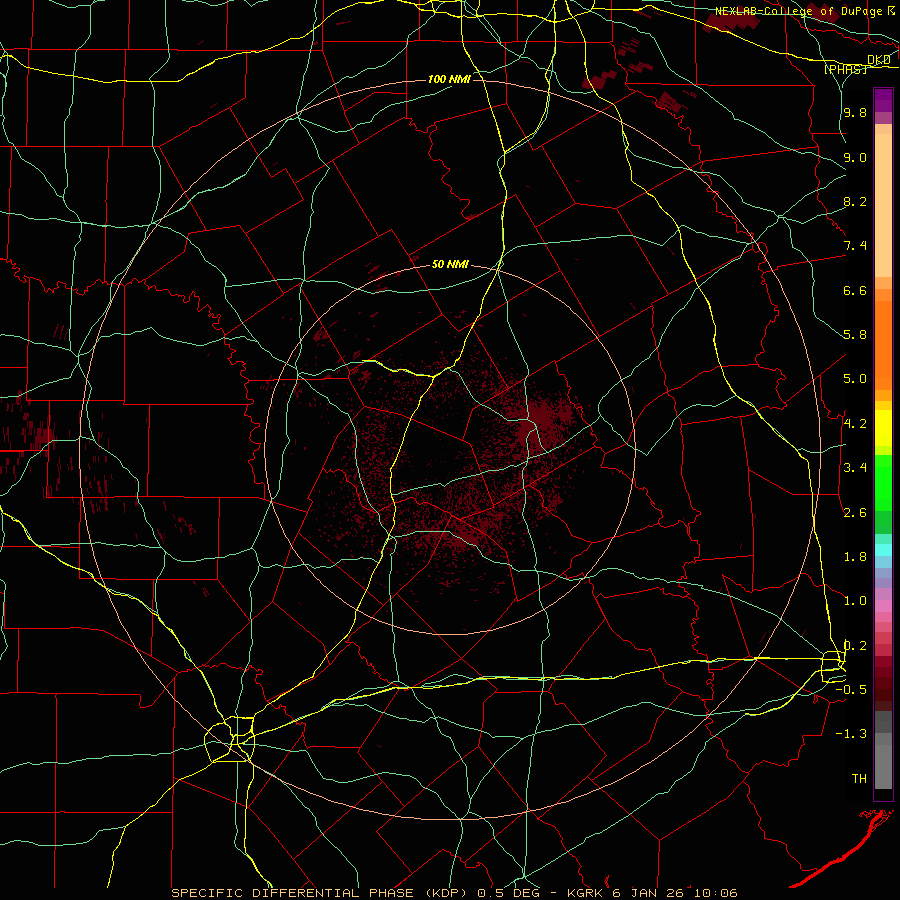This screenshot has width=900, height=900.
Task: Click the 2.6 scale label
Action: click(x=855, y=513)
